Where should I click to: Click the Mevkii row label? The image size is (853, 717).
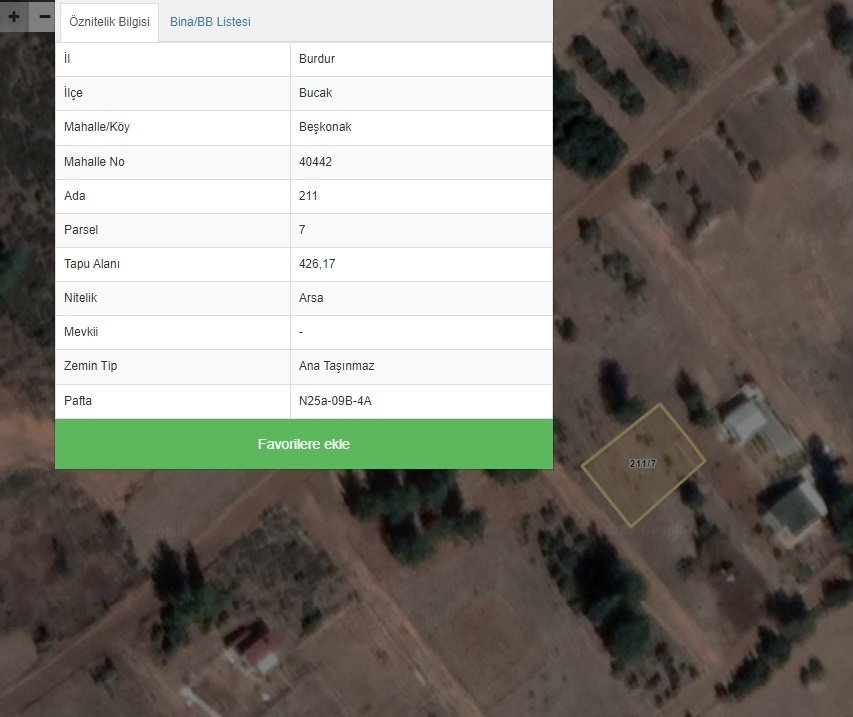pyautogui.click(x=81, y=332)
